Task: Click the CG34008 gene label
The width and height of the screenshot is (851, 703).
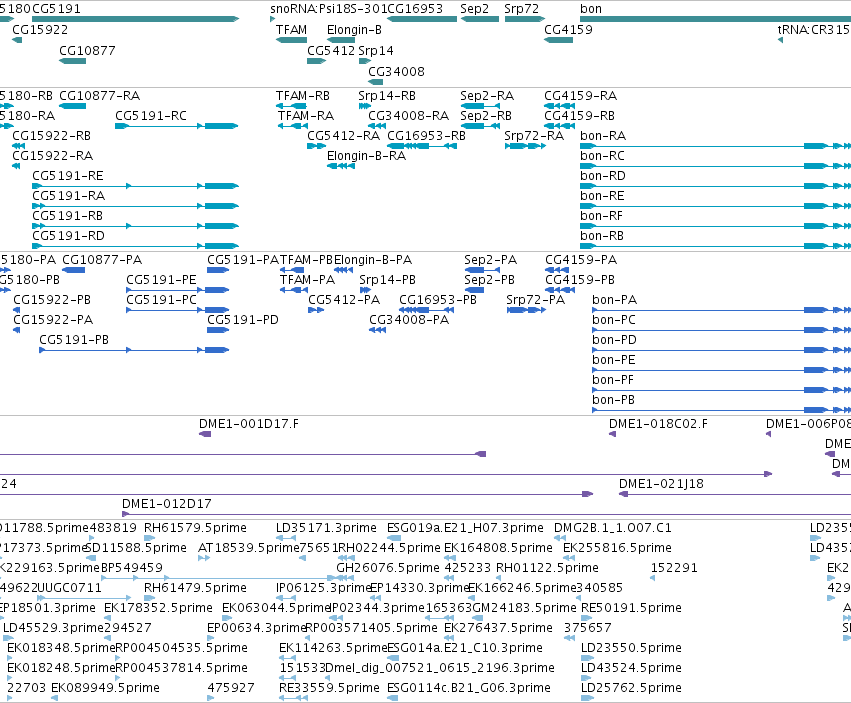Action: point(396,72)
